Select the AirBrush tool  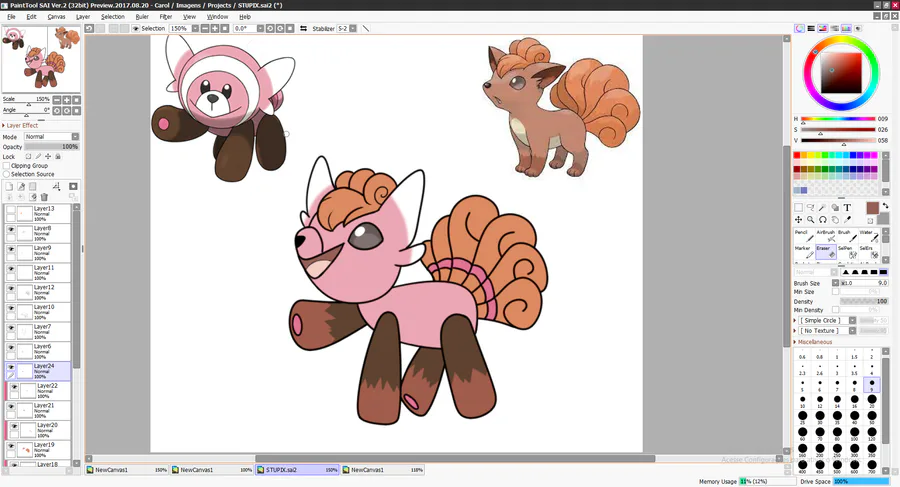pyautogui.click(x=825, y=235)
